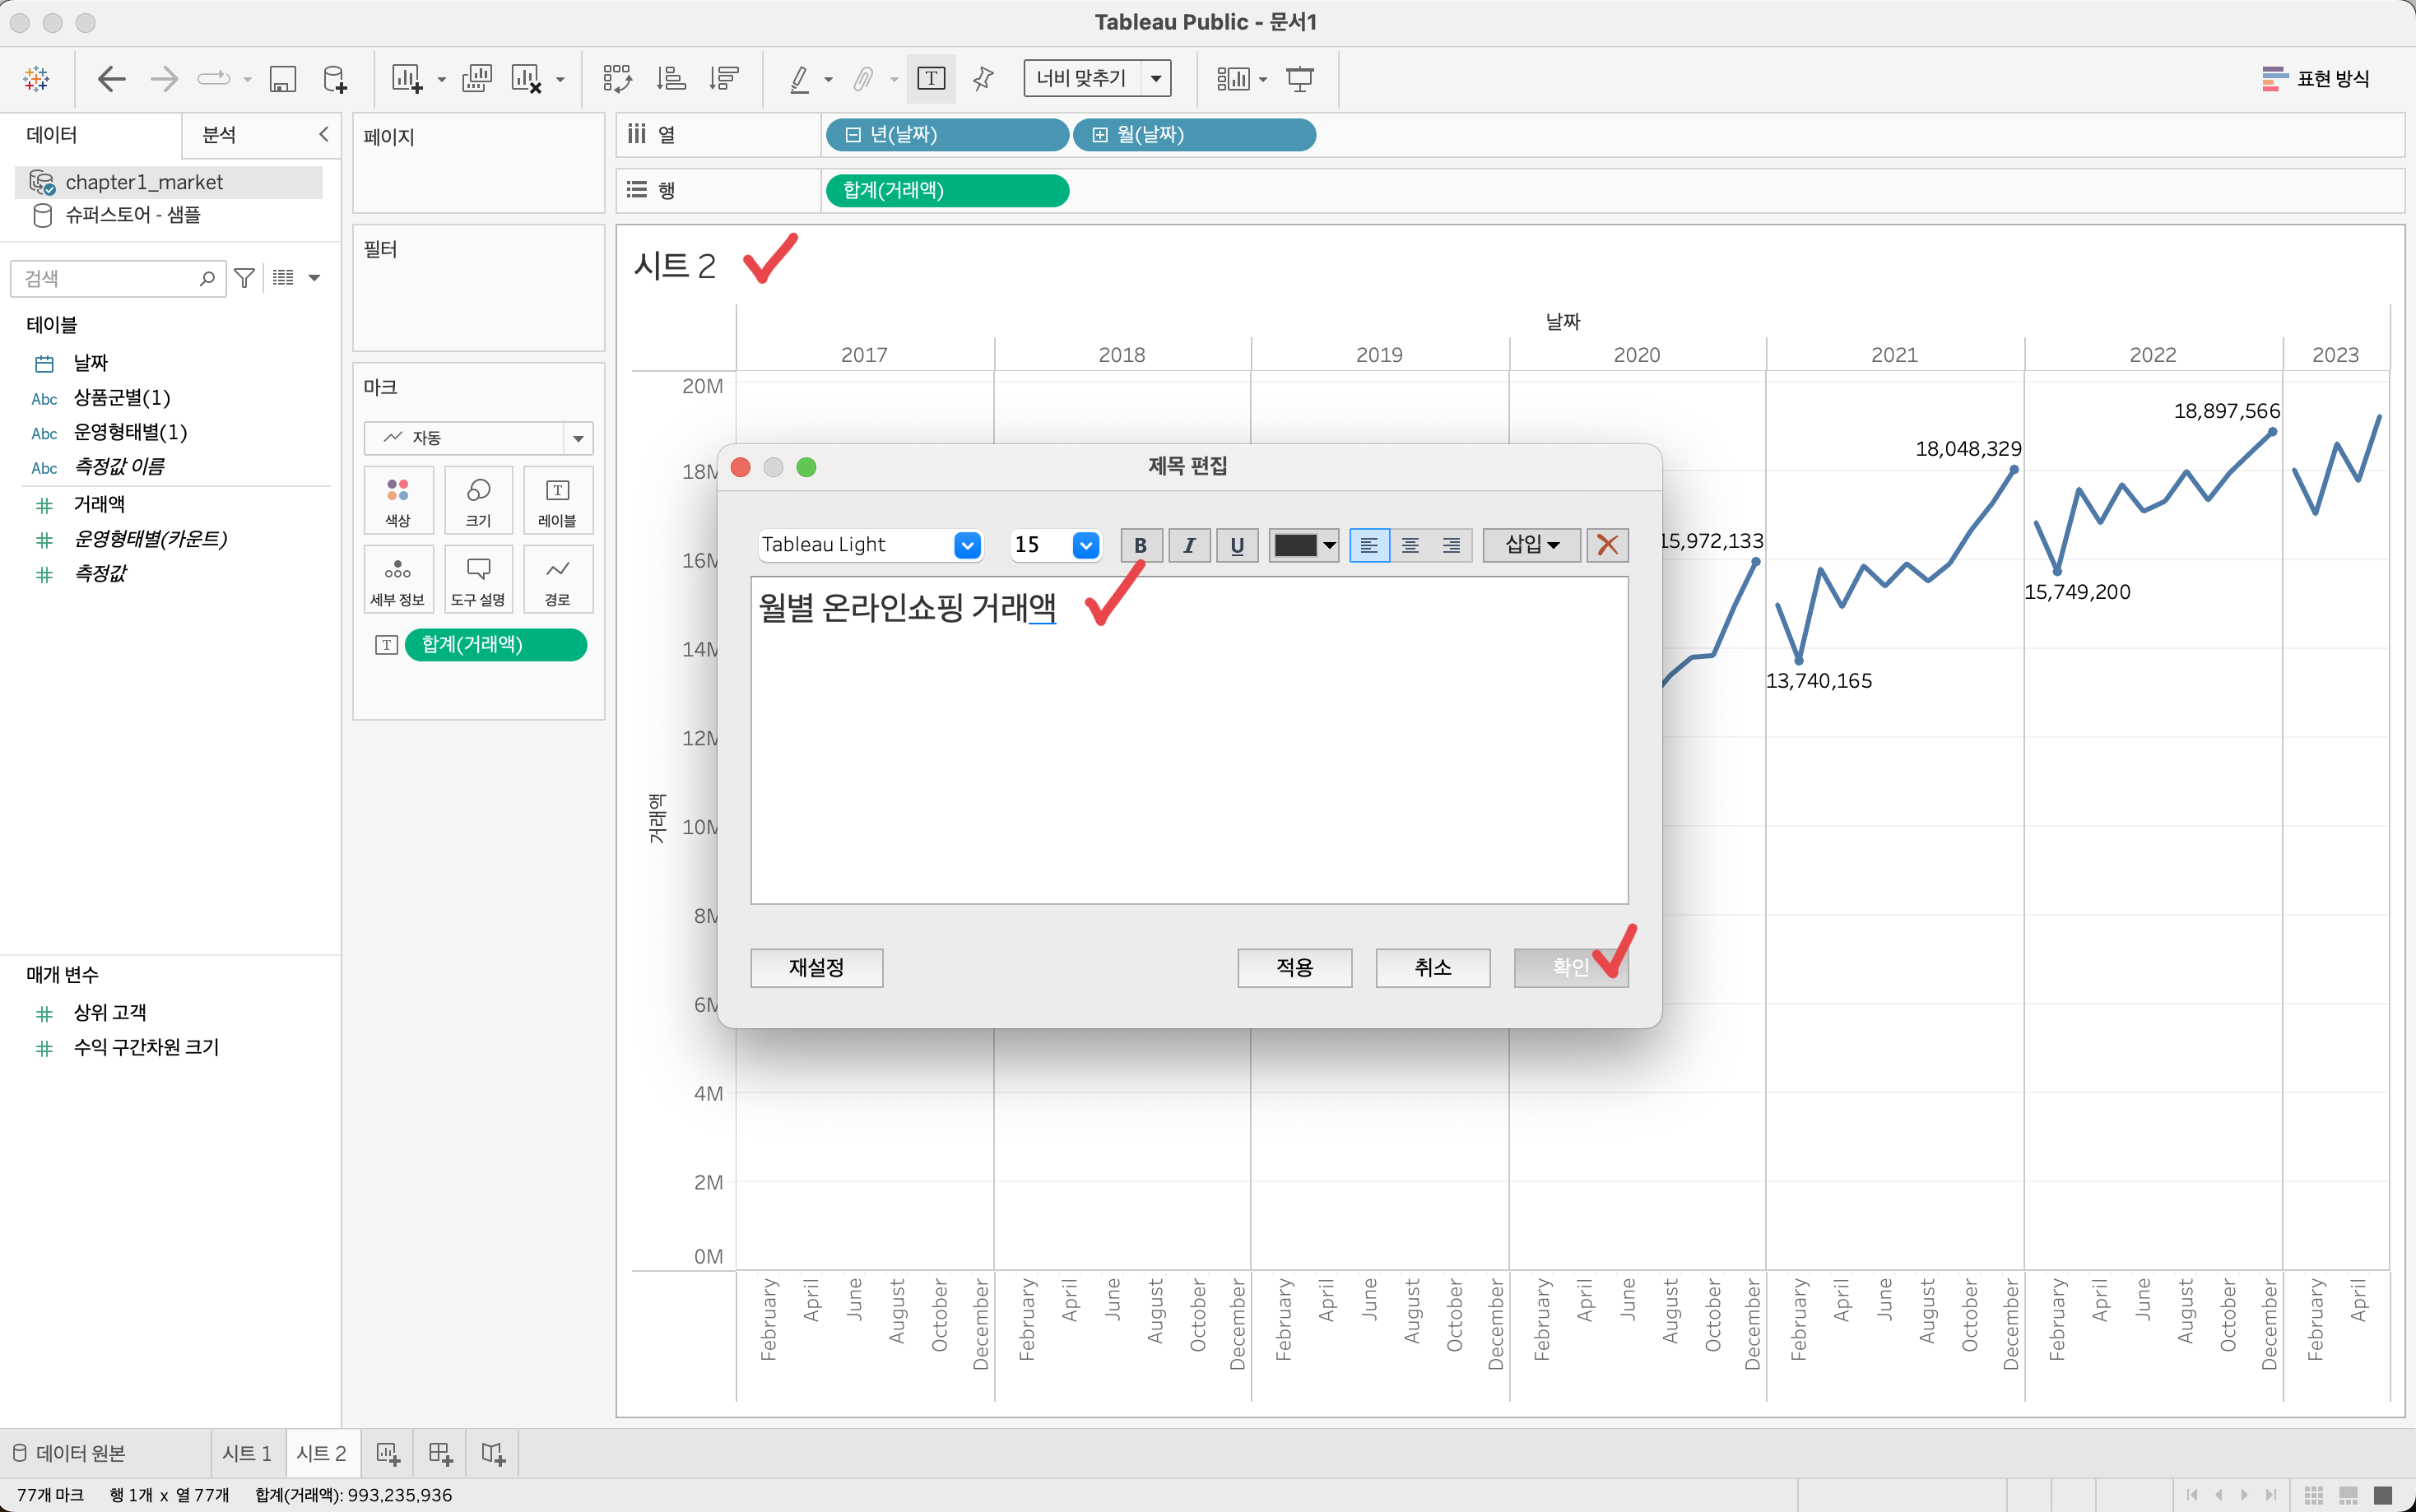Click the swap rows and columns icon
The height and width of the screenshot is (1512, 2416).
tap(617, 78)
